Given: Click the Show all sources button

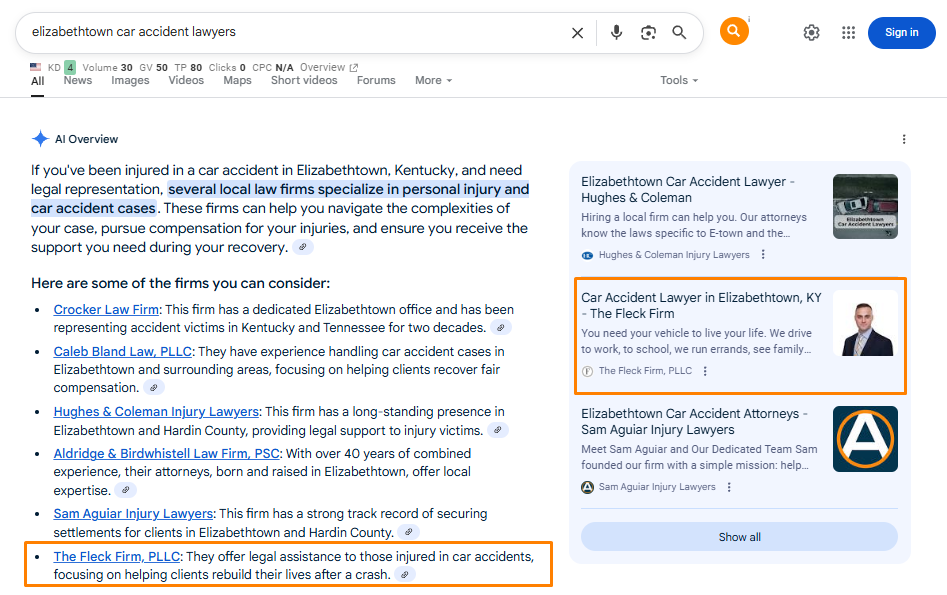Looking at the screenshot, I should [x=739, y=537].
